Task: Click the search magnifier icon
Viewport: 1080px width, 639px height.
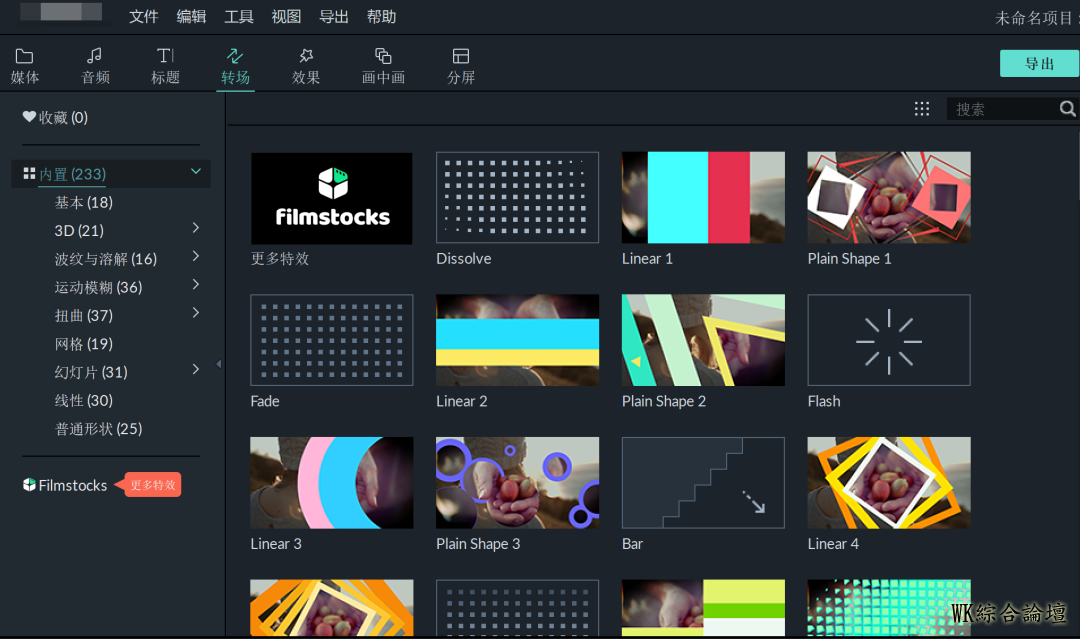Action: tap(1067, 109)
